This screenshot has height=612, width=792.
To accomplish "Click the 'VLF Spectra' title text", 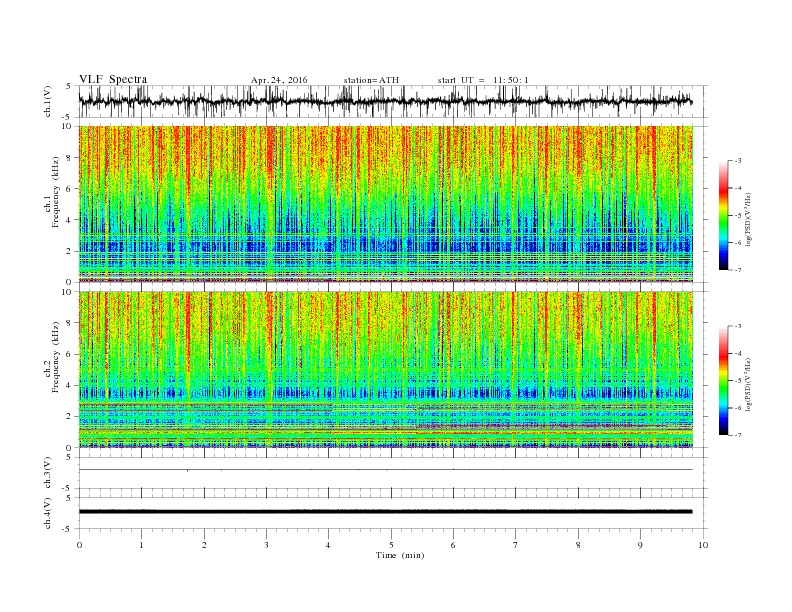I will click(x=113, y=79).
